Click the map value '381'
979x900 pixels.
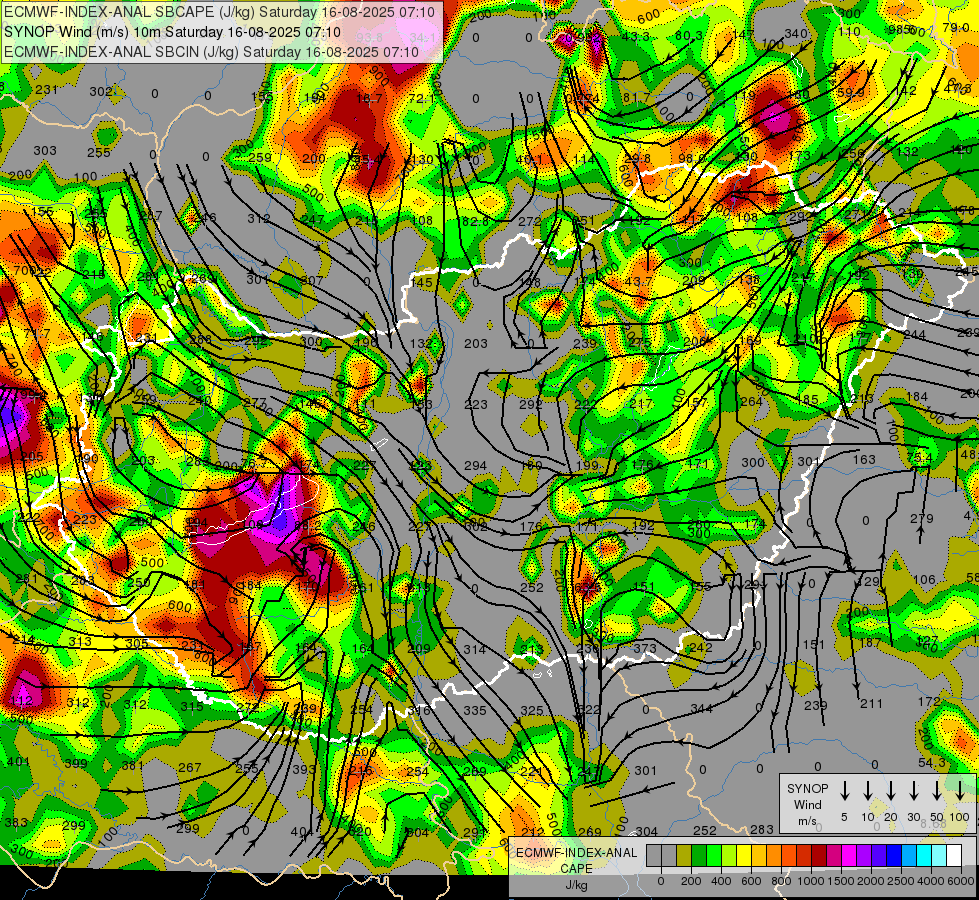[132, 765]
